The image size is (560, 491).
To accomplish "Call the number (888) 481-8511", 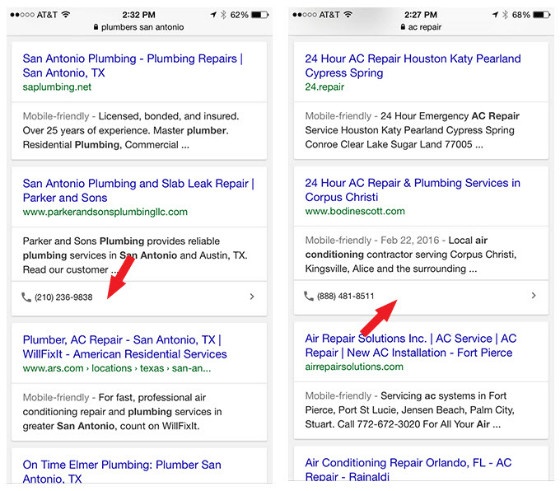I will coord(345,296).
